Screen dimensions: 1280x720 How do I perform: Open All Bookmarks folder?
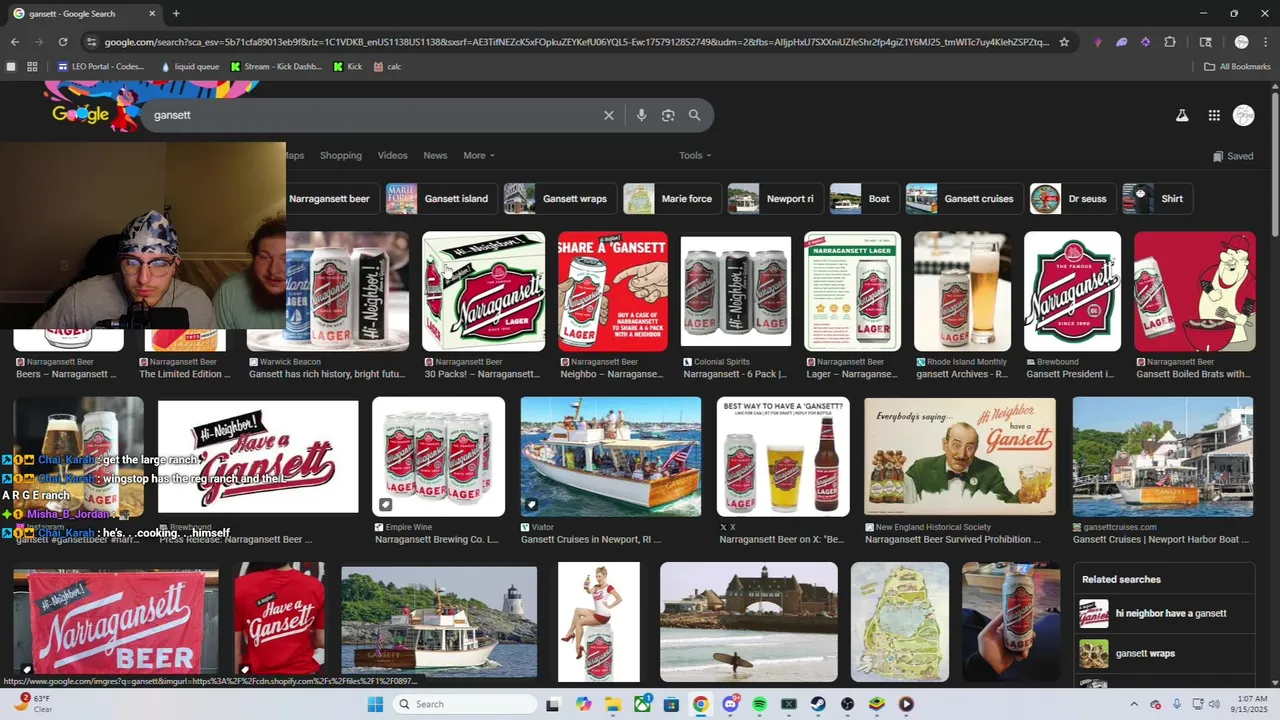pyautogui.click(x=1237, y=67)
